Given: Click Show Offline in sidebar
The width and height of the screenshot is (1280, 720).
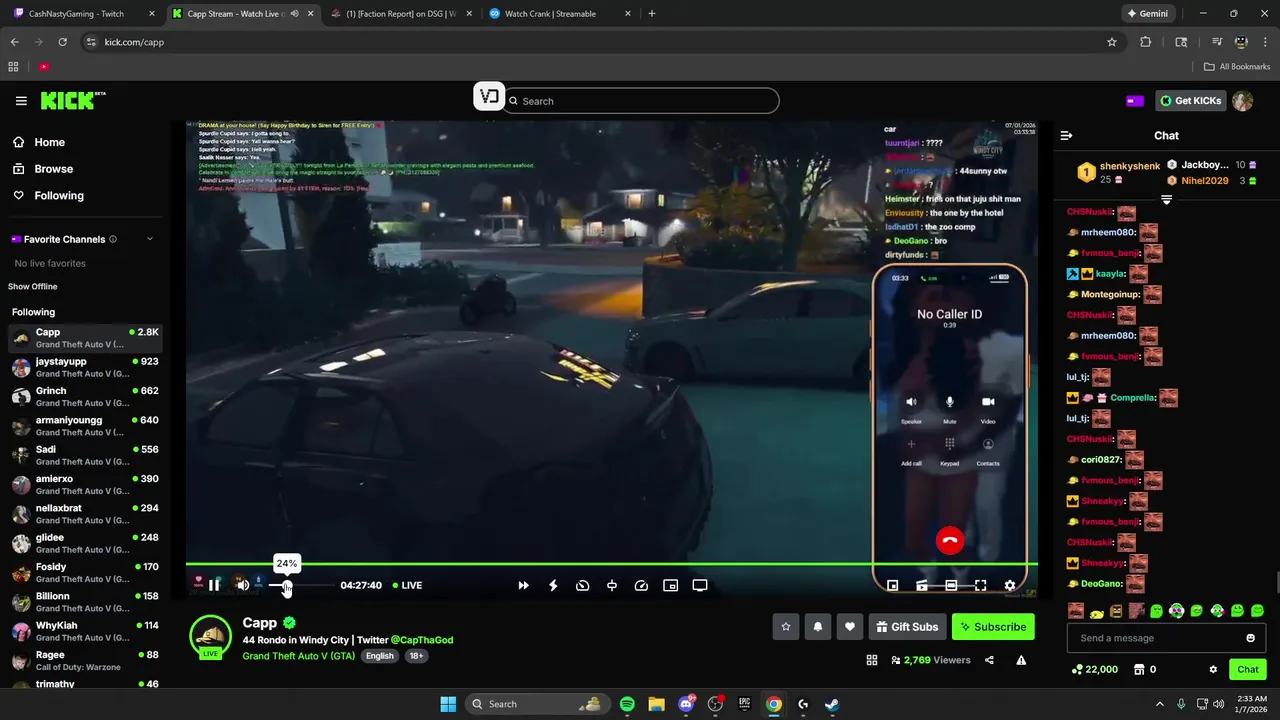Looking at the screenshot, I should pyautogui.click(x=33, y=287).
